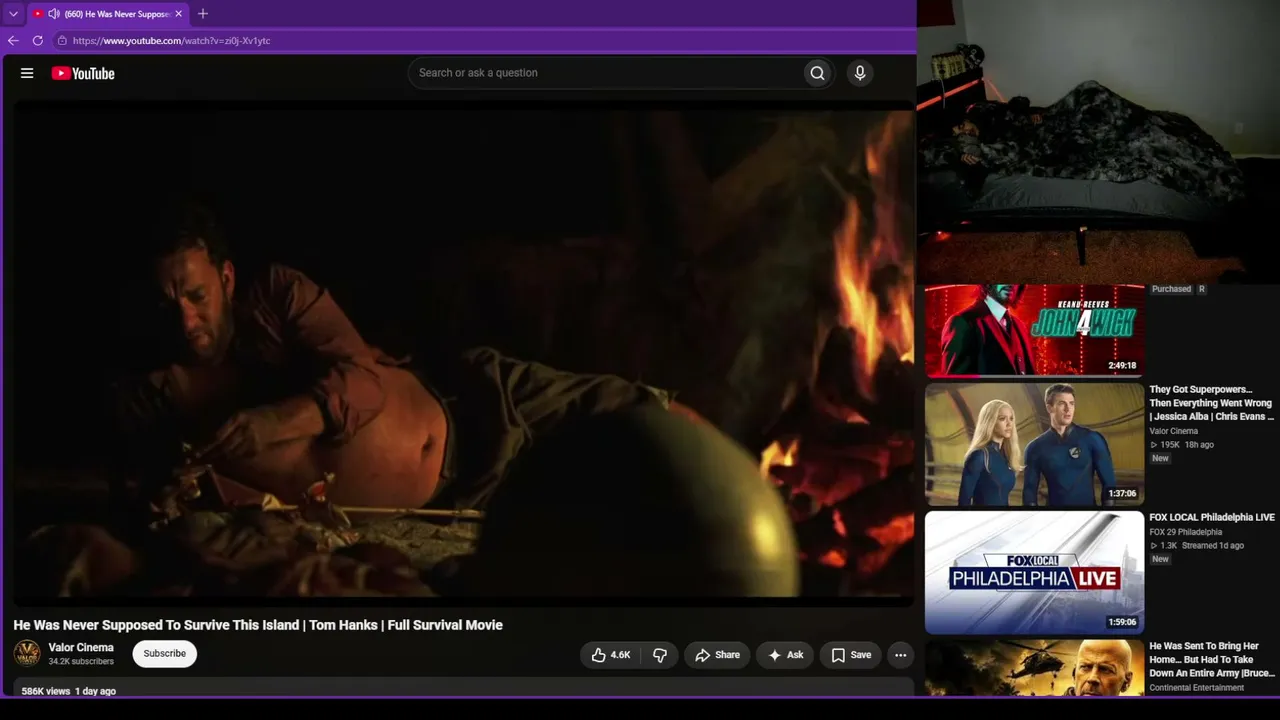Open Valor Cinema channel avatar

(27, 654)
